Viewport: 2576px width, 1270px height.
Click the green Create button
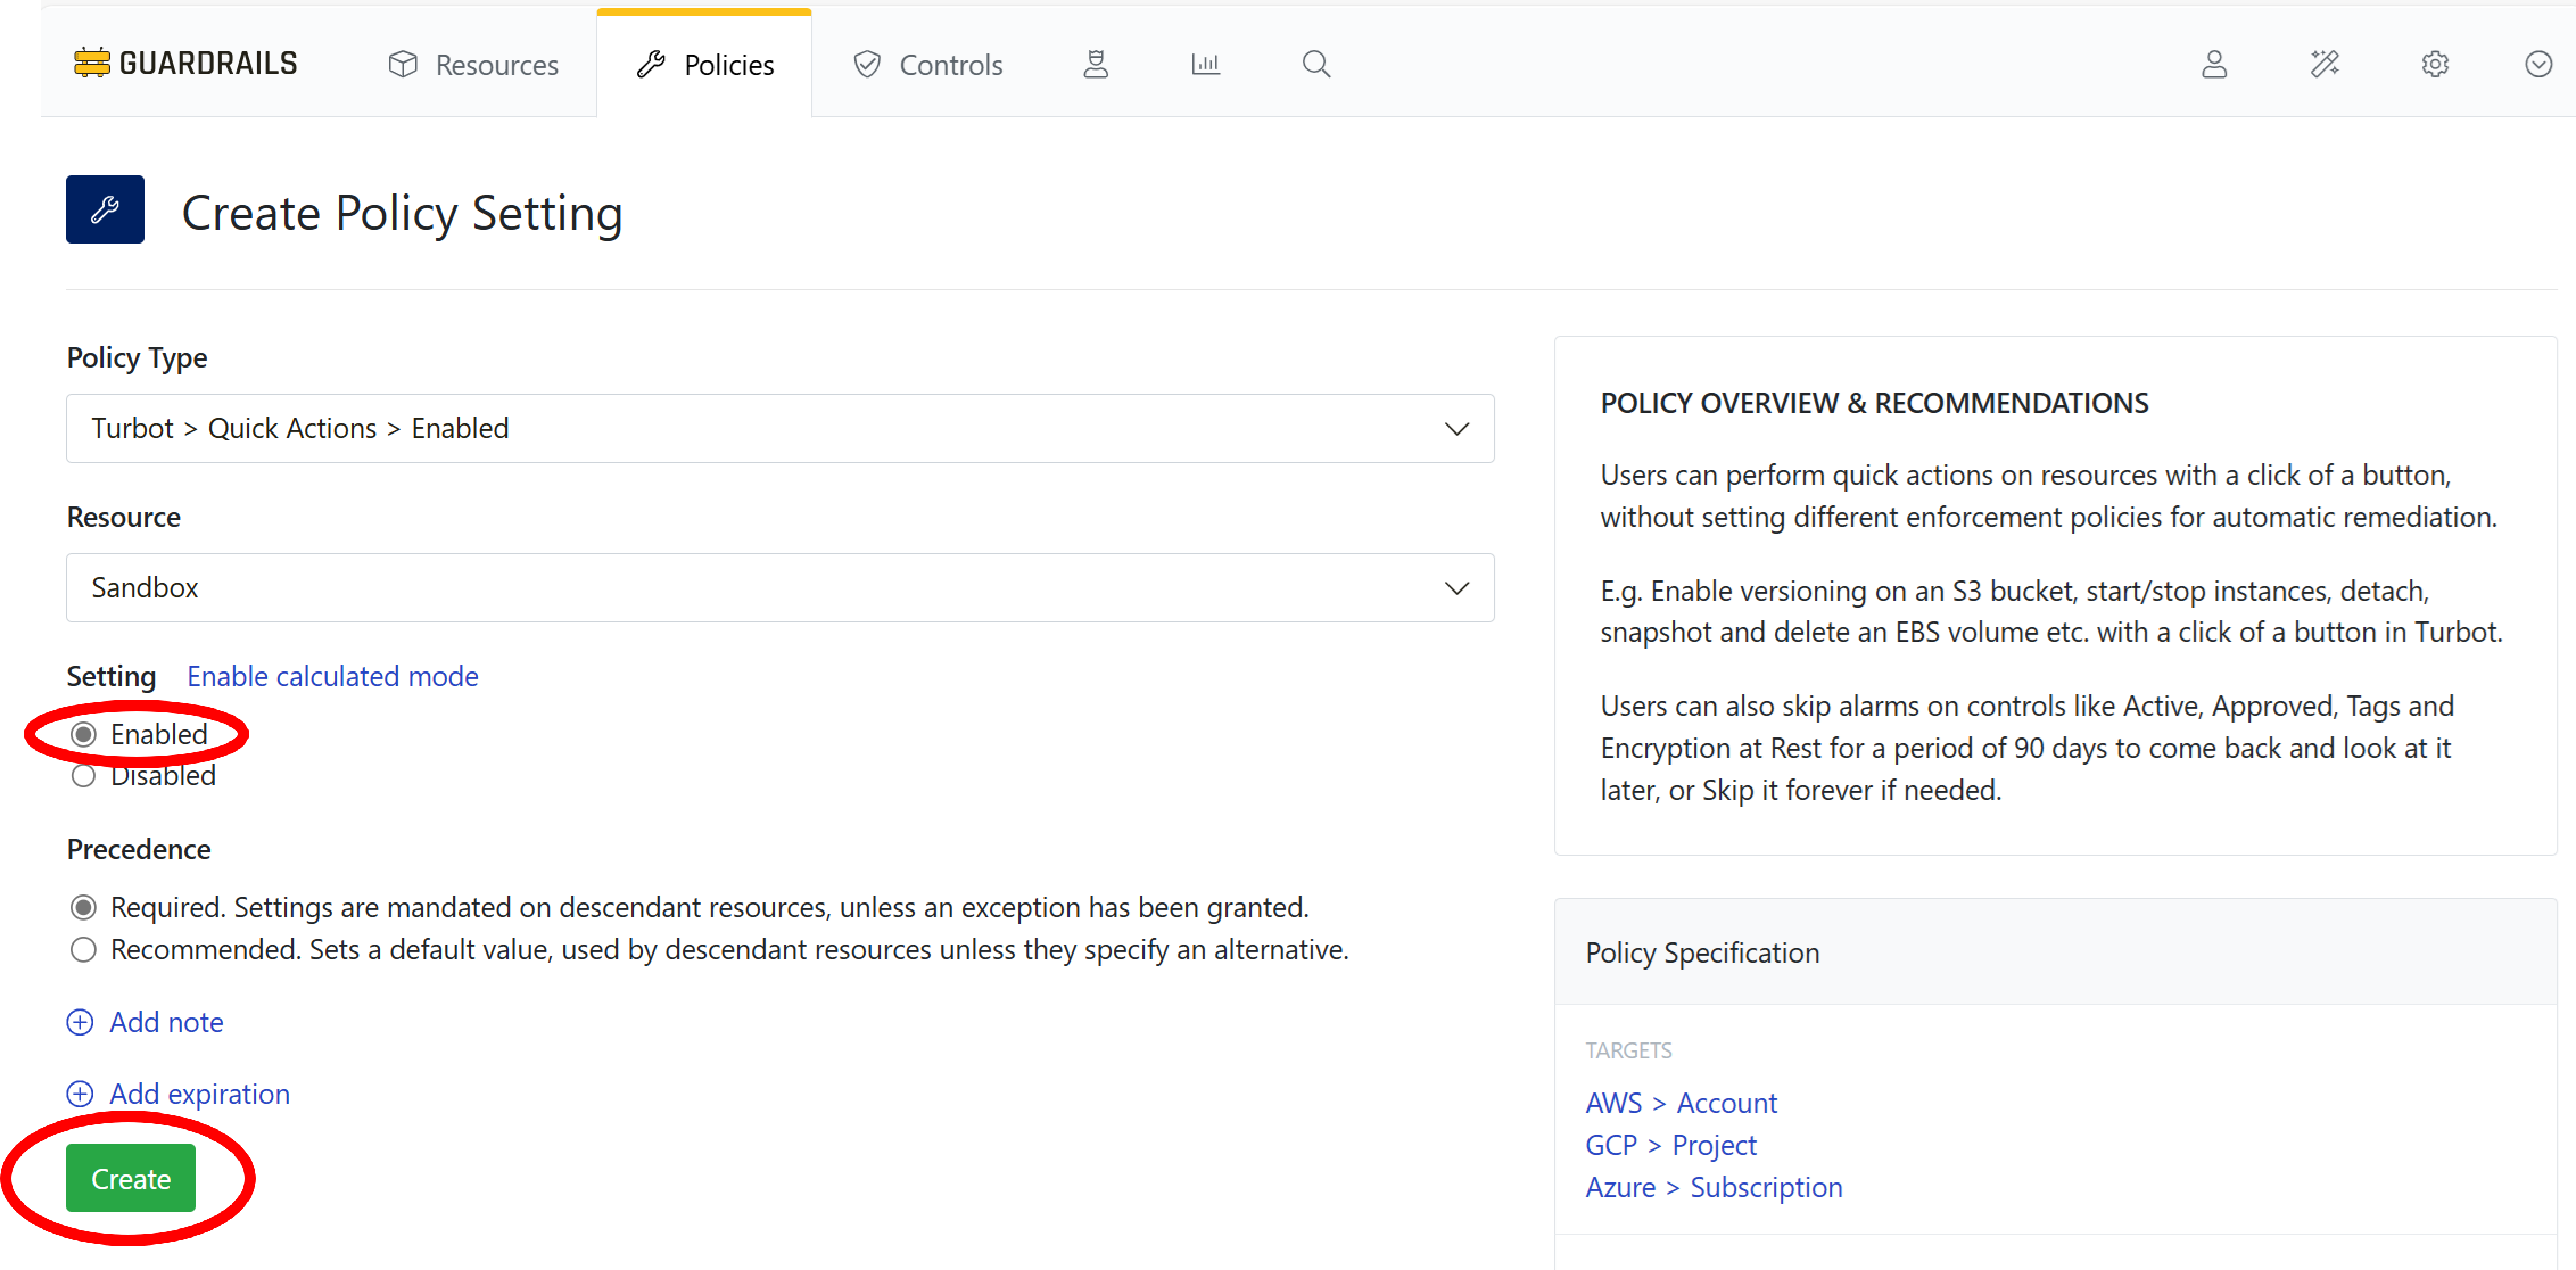coord(130,1178)
